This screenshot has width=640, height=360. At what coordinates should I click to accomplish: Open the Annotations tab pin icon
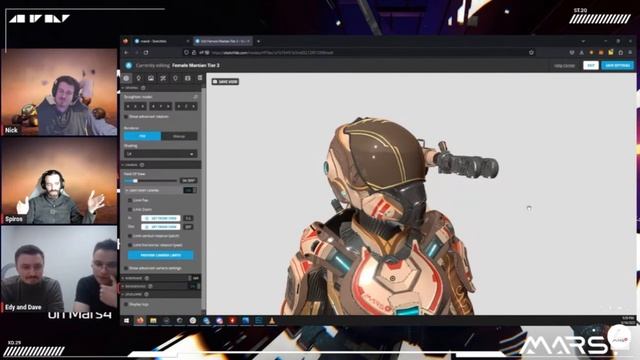tap(176, 78)
